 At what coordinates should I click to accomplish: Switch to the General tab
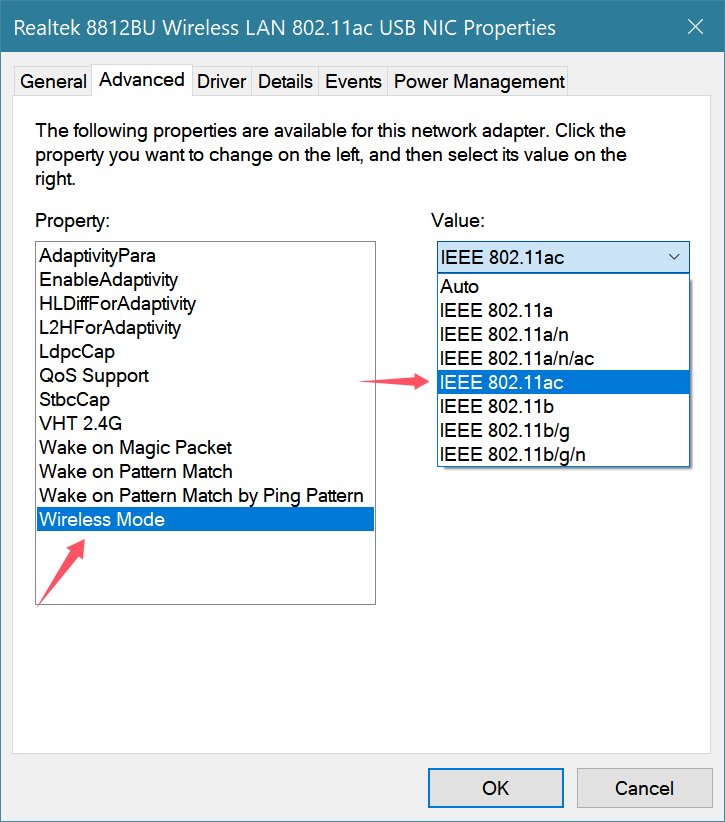pos(53,81)
